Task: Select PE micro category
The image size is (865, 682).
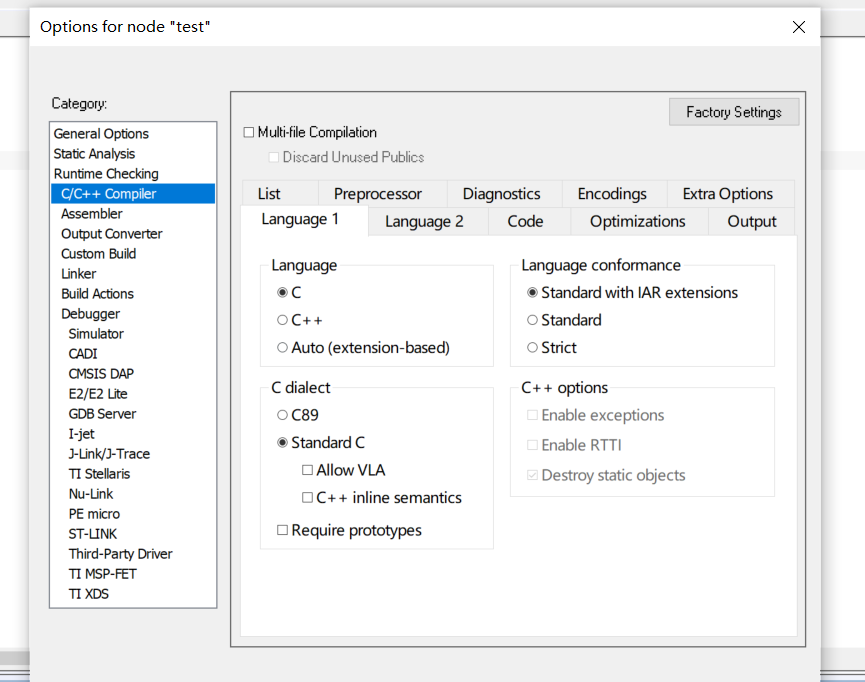Action: (133, 514)
